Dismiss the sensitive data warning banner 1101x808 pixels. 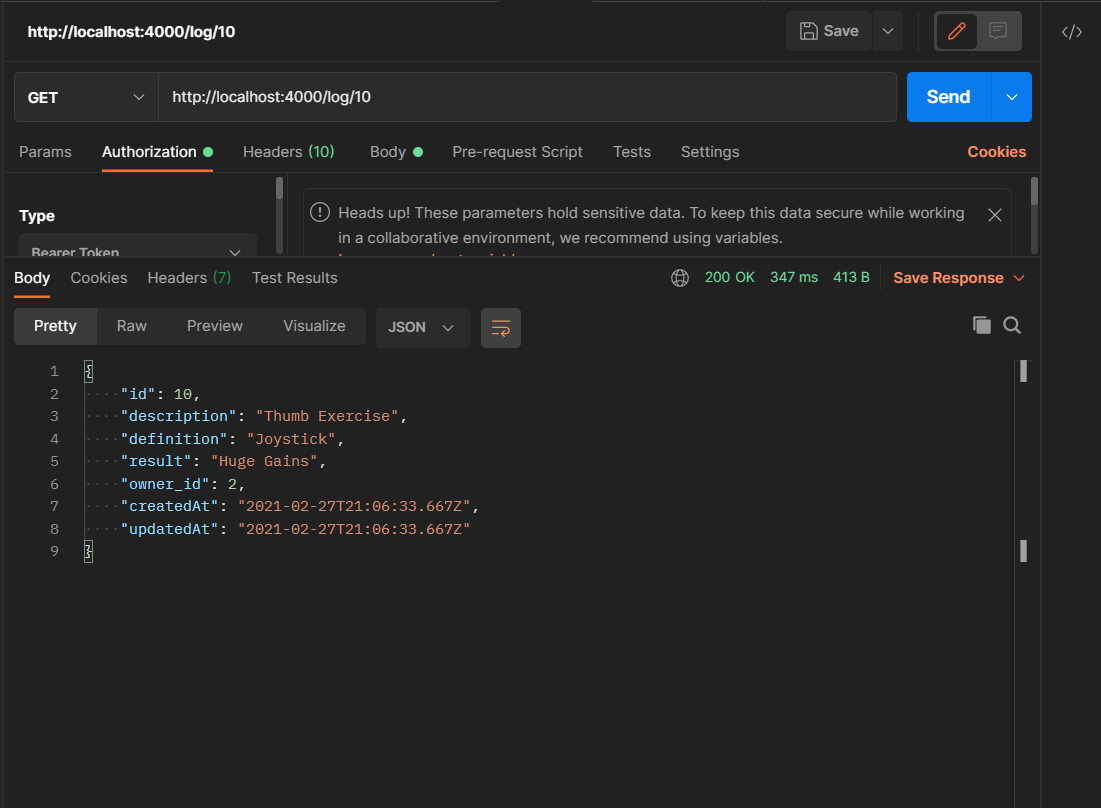tap(996, 214)
